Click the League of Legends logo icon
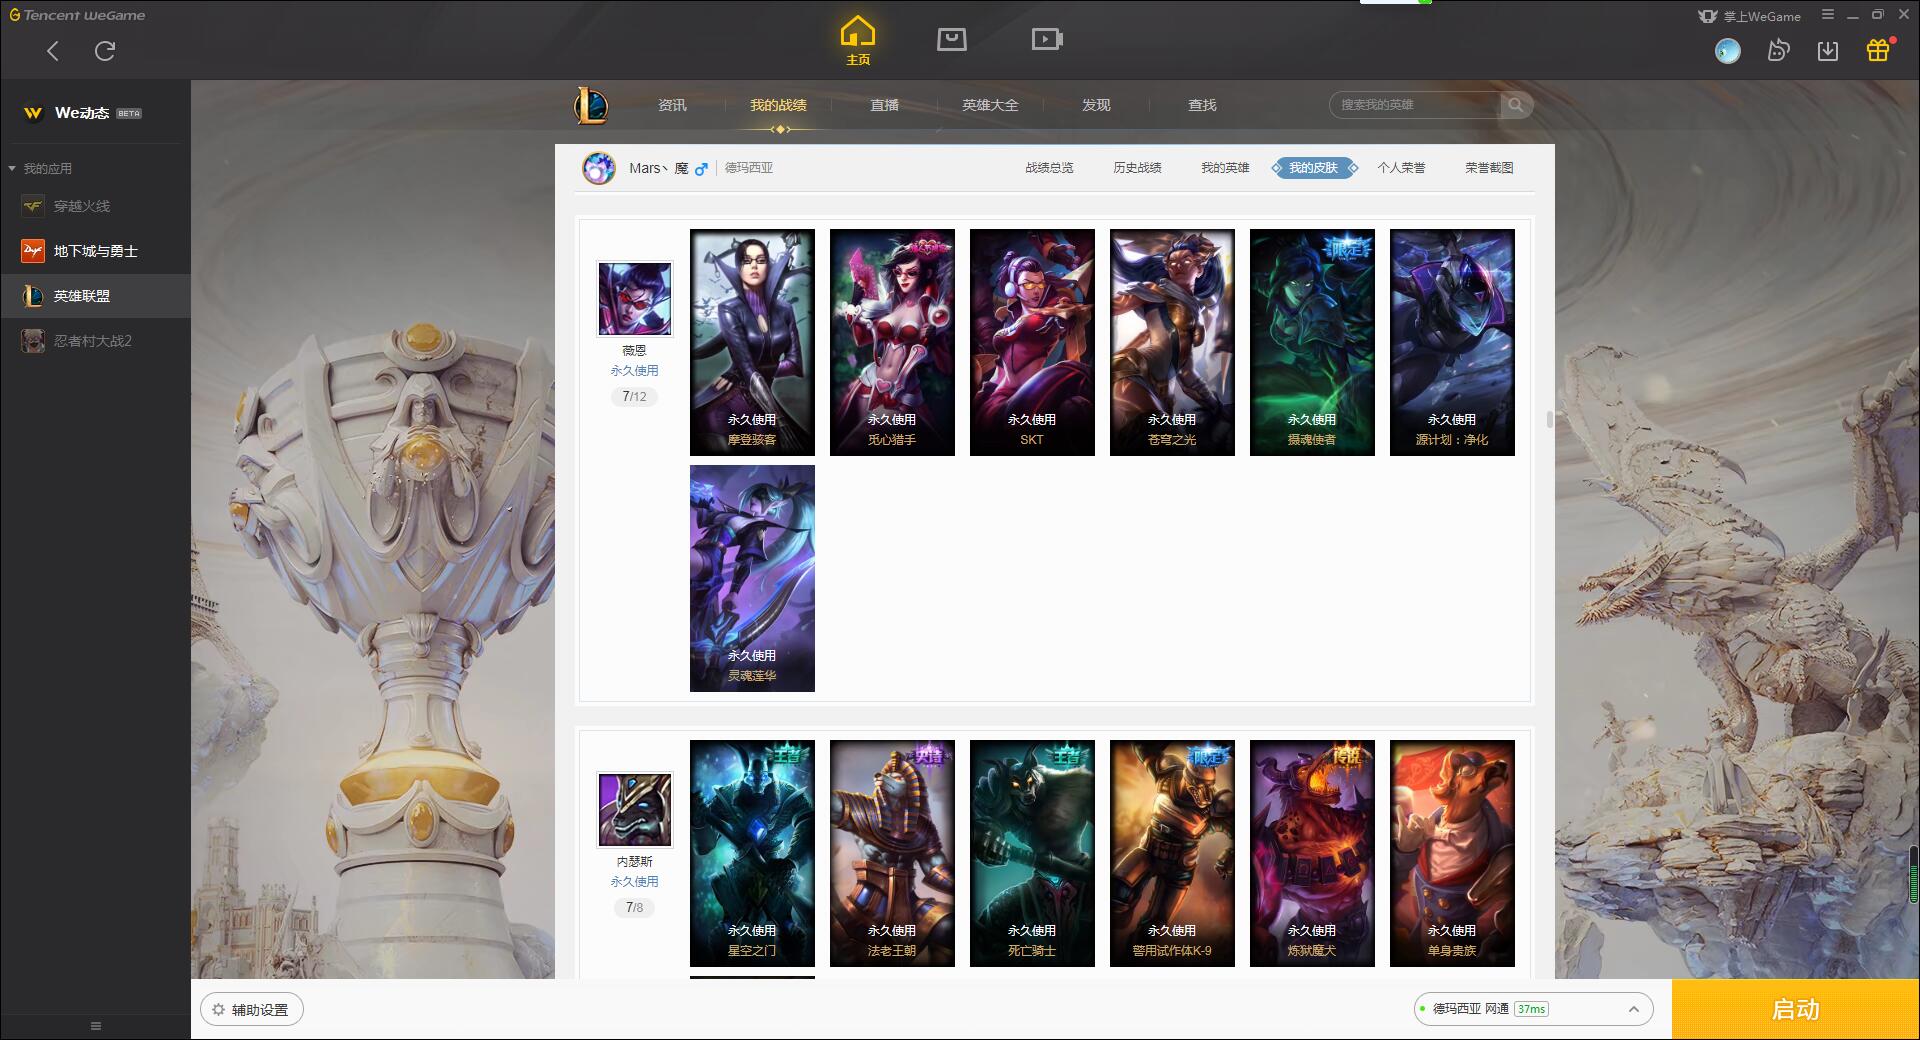This screenshot has height=1040, width=1920. click(591, 105)
